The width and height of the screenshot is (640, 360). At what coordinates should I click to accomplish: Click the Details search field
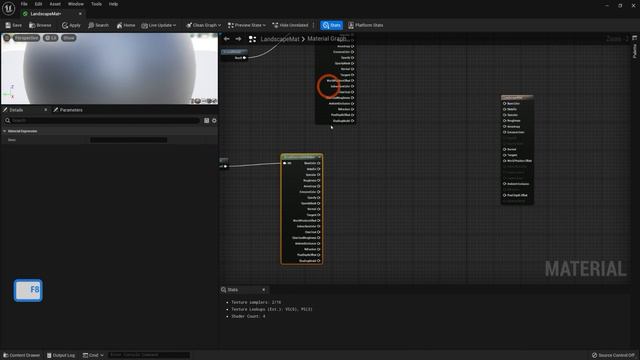pos(102,120)
